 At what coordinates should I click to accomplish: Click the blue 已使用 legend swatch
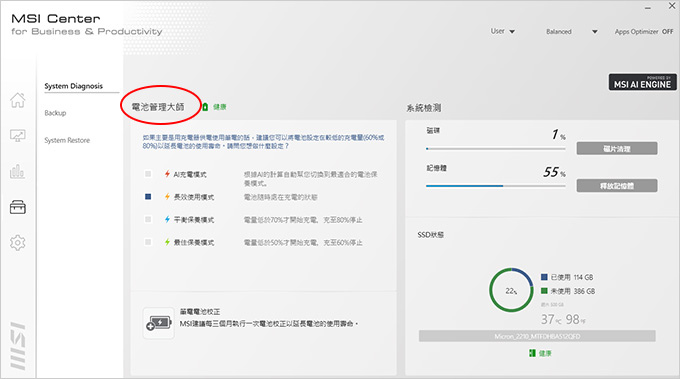click(x=544, y=277)
